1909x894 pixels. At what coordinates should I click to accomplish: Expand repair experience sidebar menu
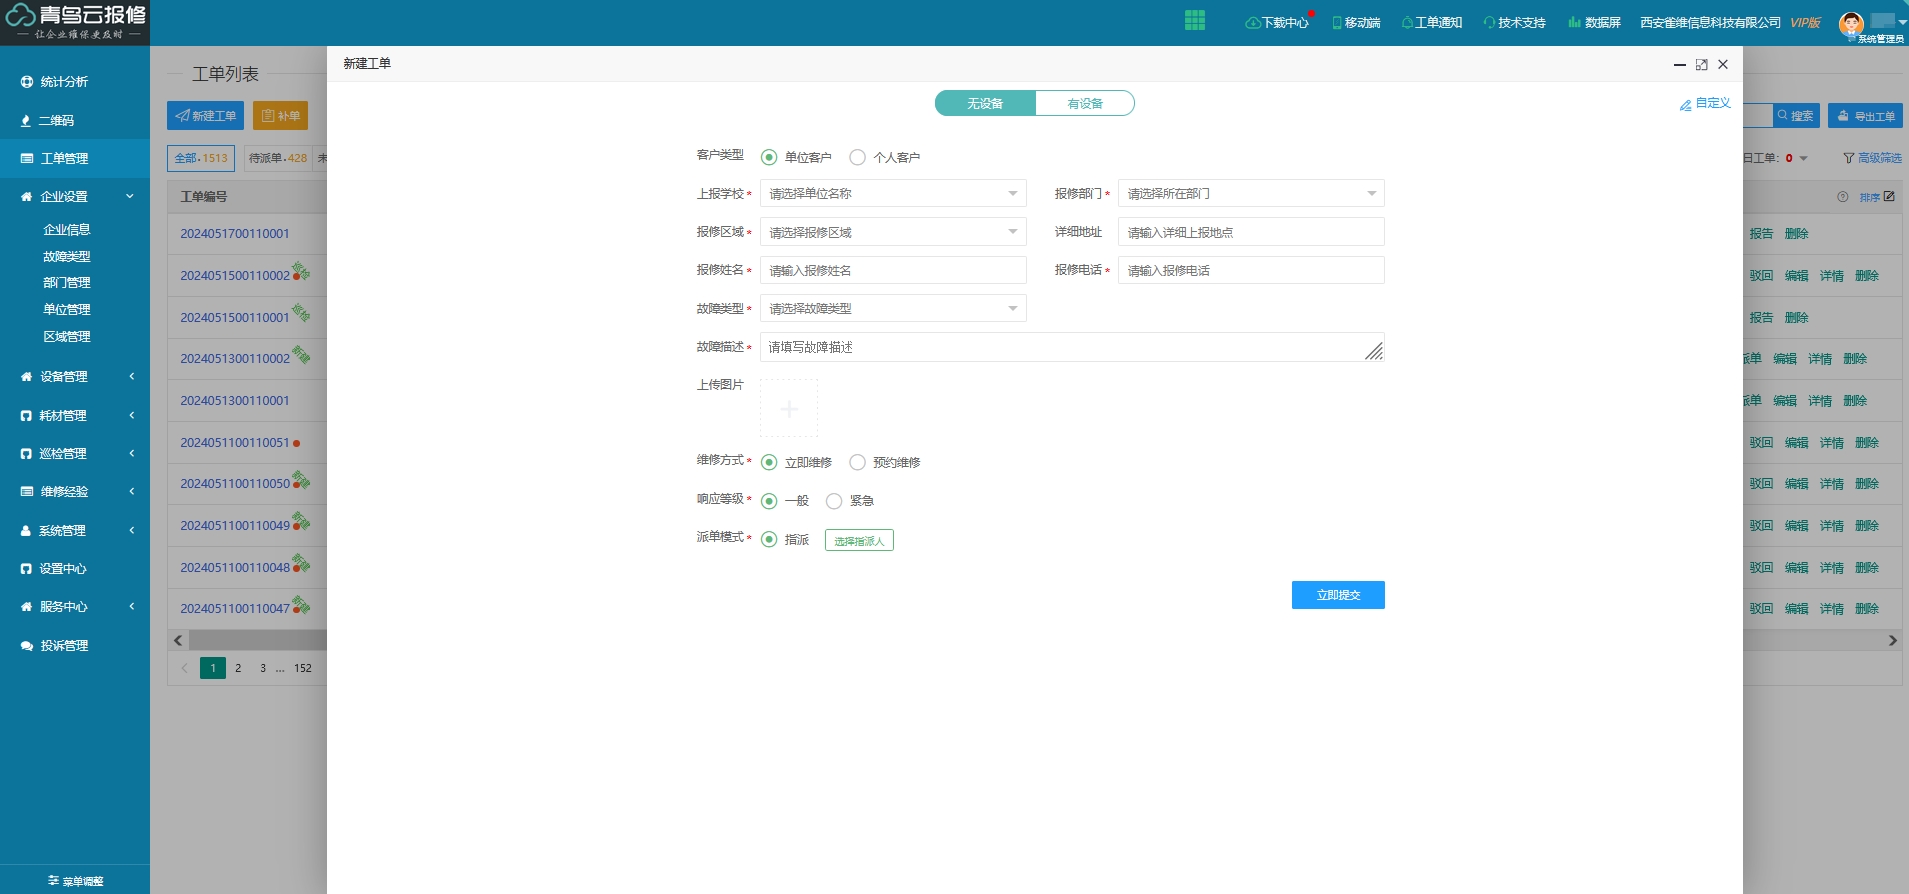[131, 491]
